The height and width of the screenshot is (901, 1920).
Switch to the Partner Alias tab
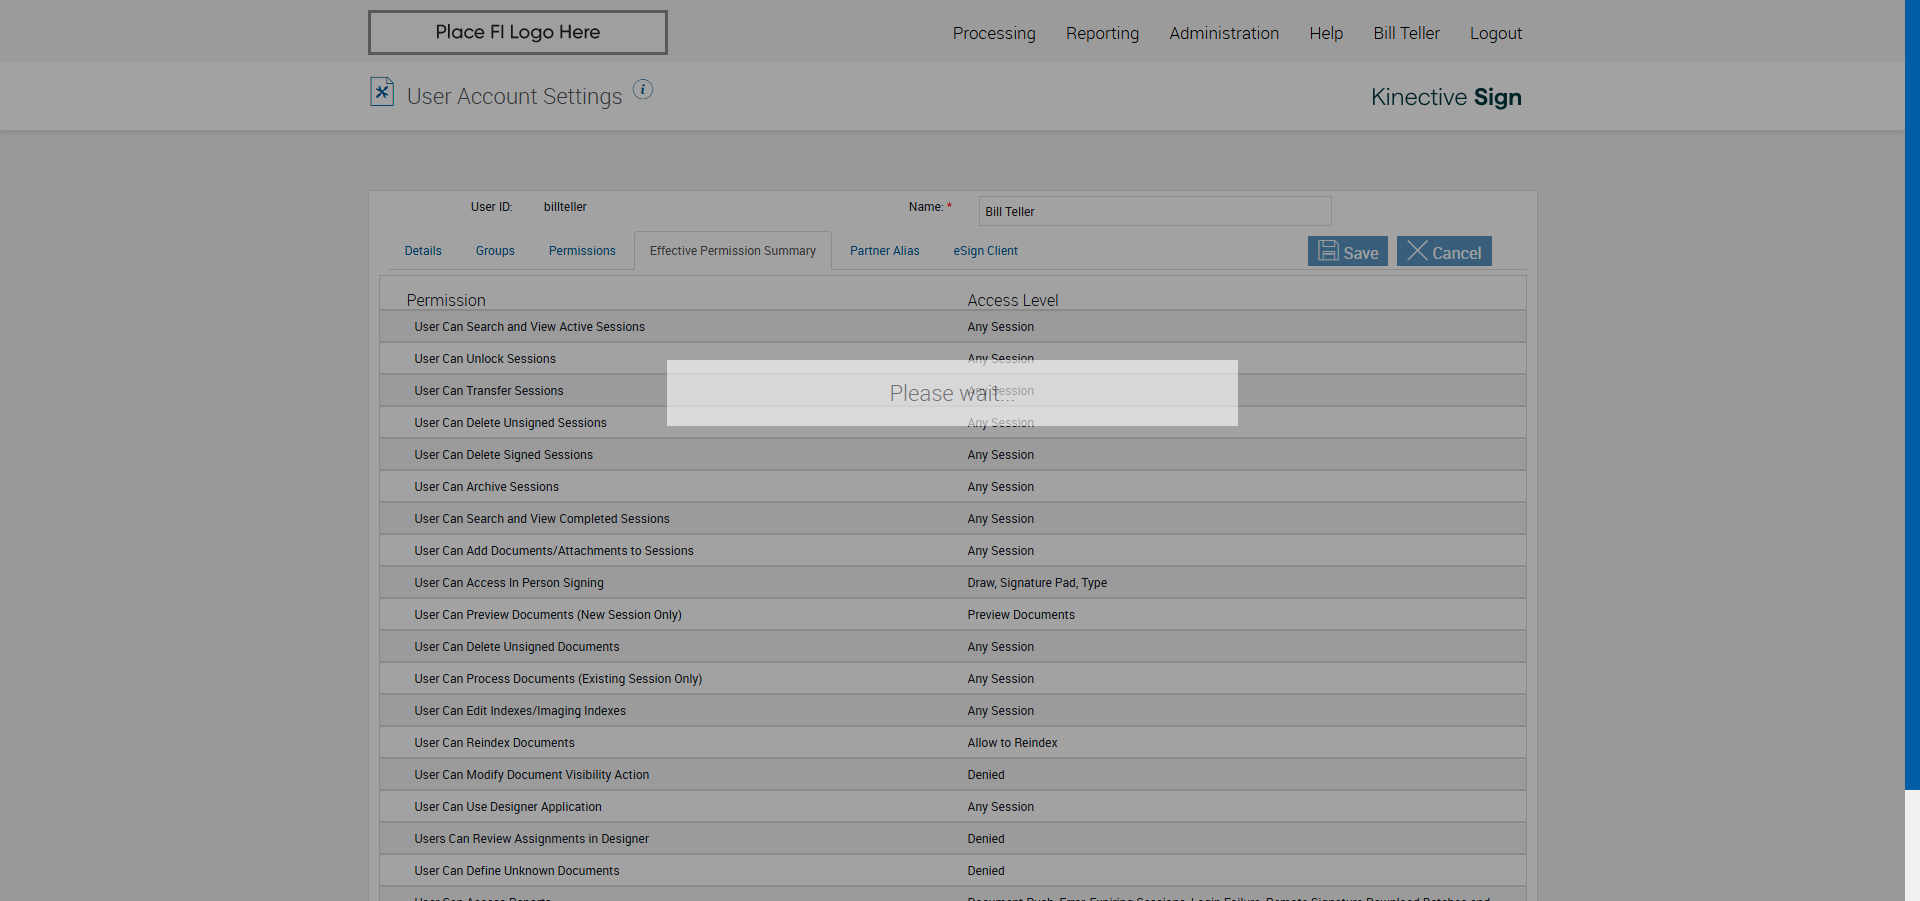pos(885,251)
